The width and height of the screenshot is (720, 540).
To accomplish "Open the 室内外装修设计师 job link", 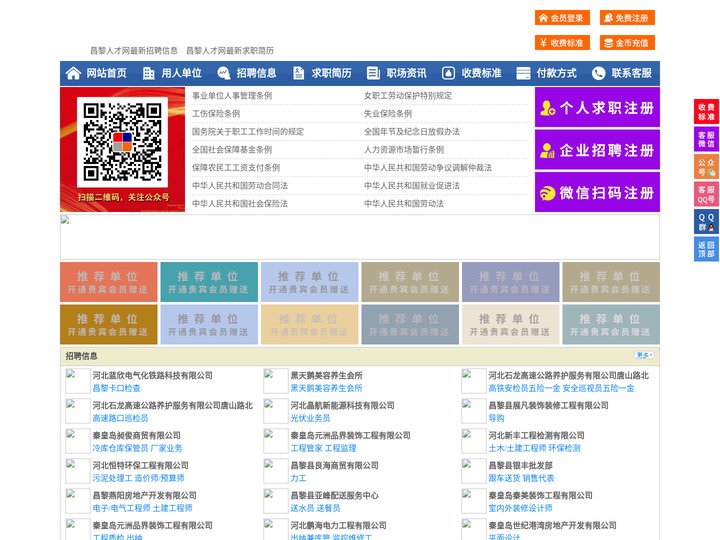I will coord(520,508).
